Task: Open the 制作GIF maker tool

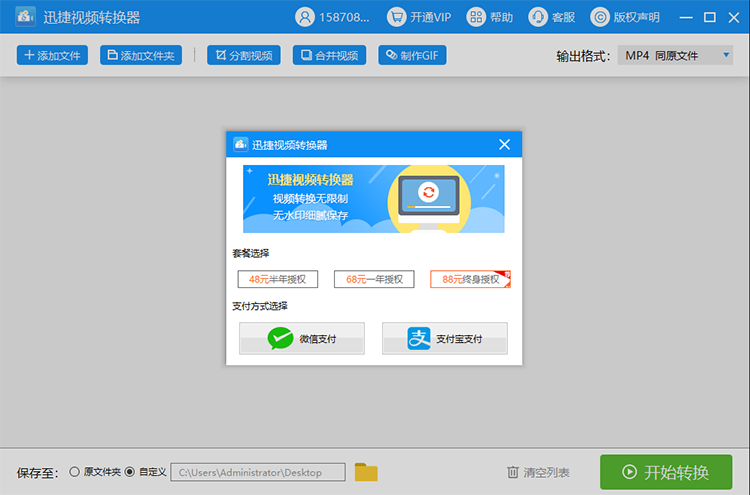Action: pos(412,55)
